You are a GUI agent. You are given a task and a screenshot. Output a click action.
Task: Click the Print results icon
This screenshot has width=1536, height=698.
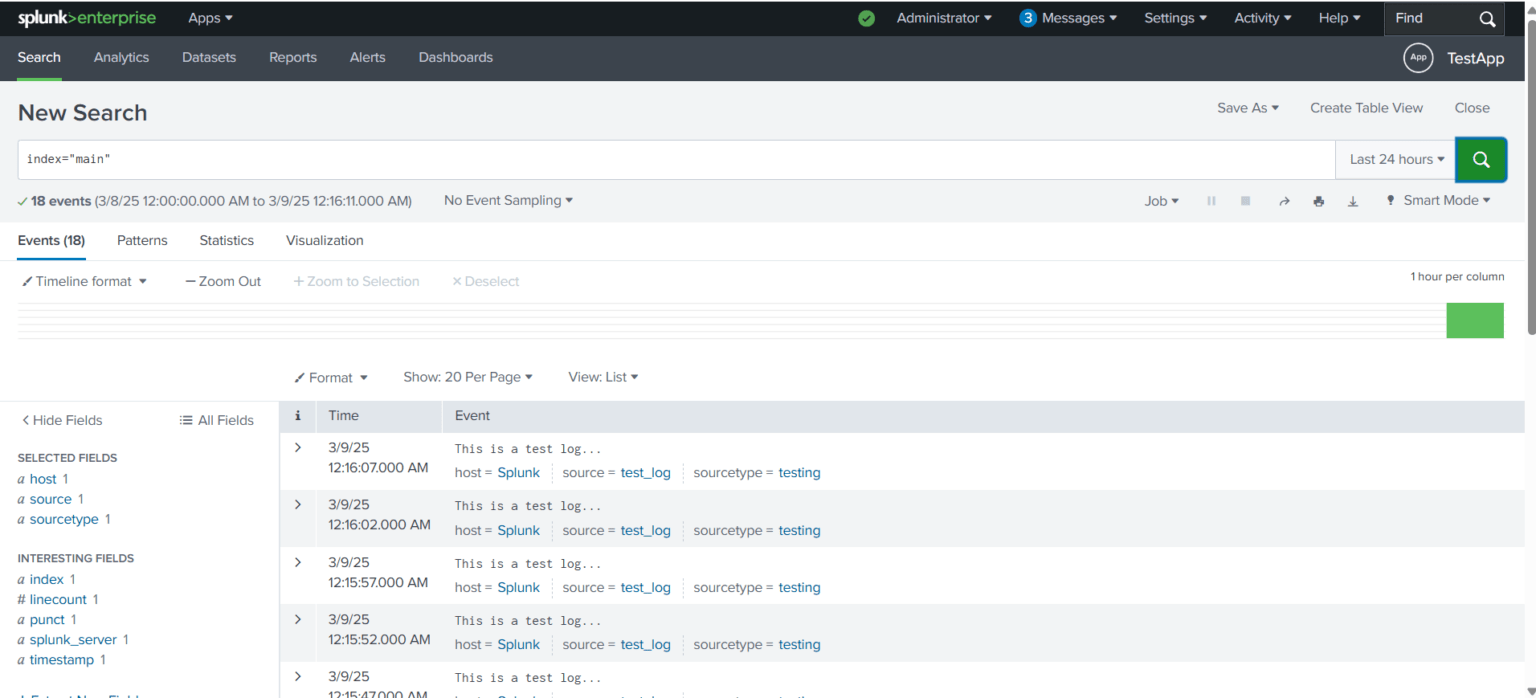(x=1318, y=201)
